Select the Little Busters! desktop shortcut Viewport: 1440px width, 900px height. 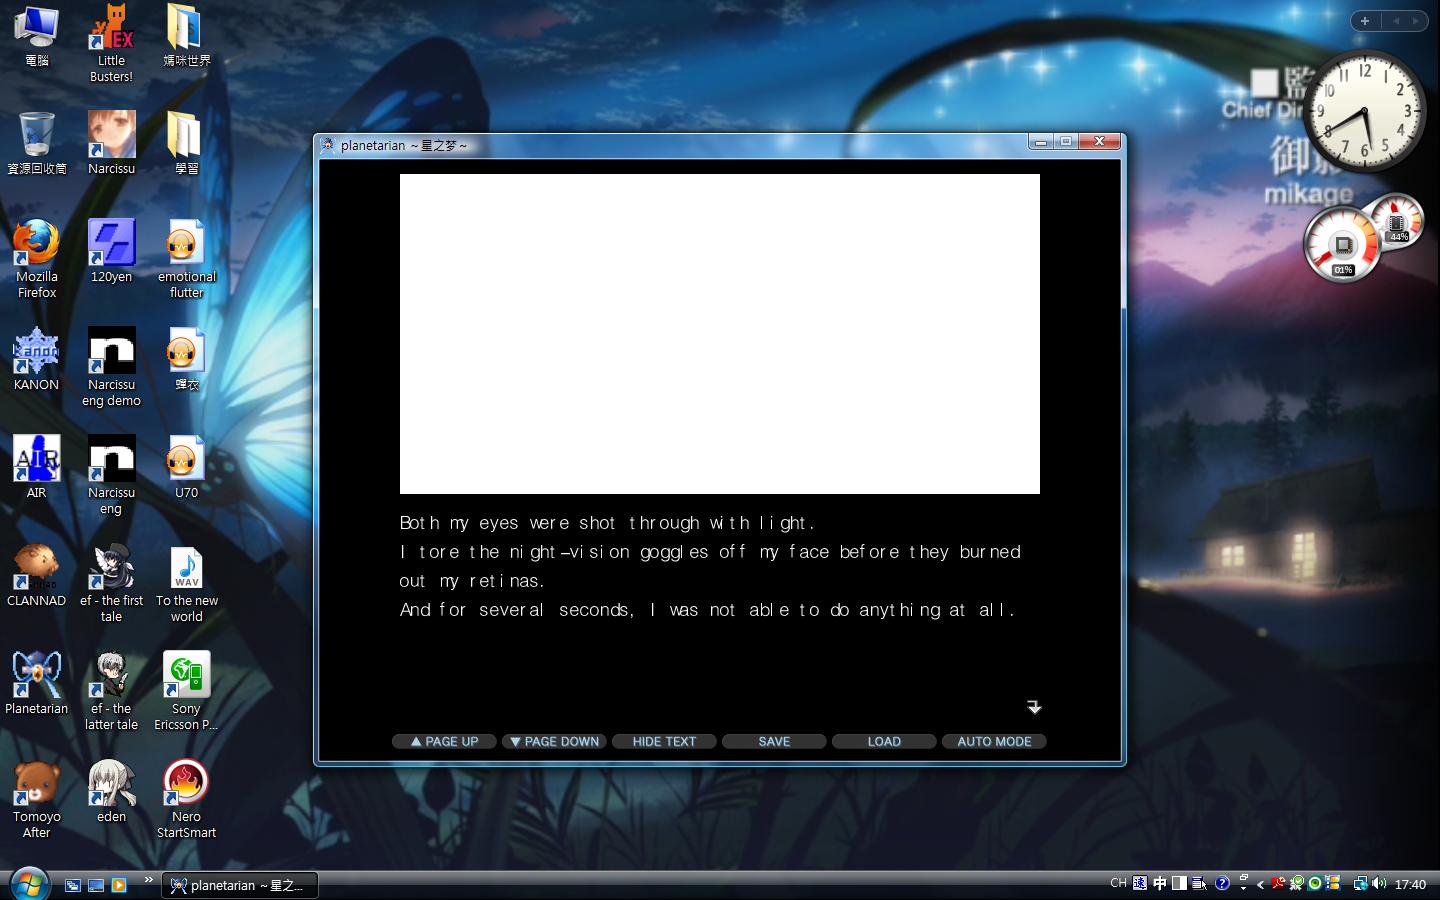click(111, 43)
